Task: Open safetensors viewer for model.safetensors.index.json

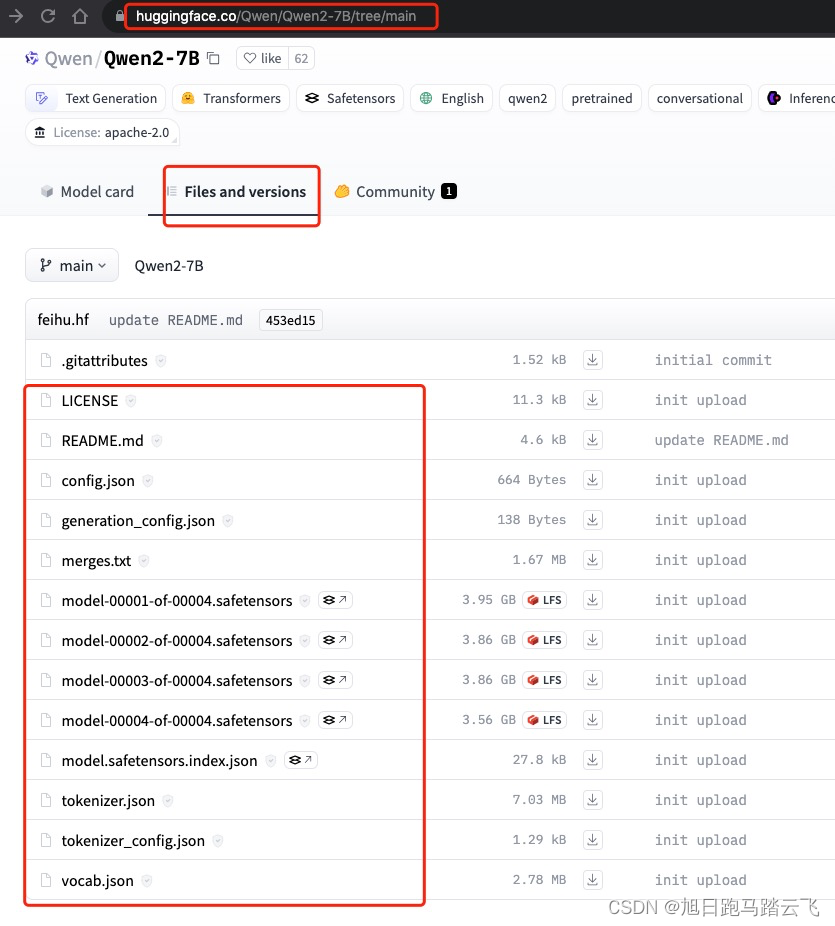Action: 301,760
